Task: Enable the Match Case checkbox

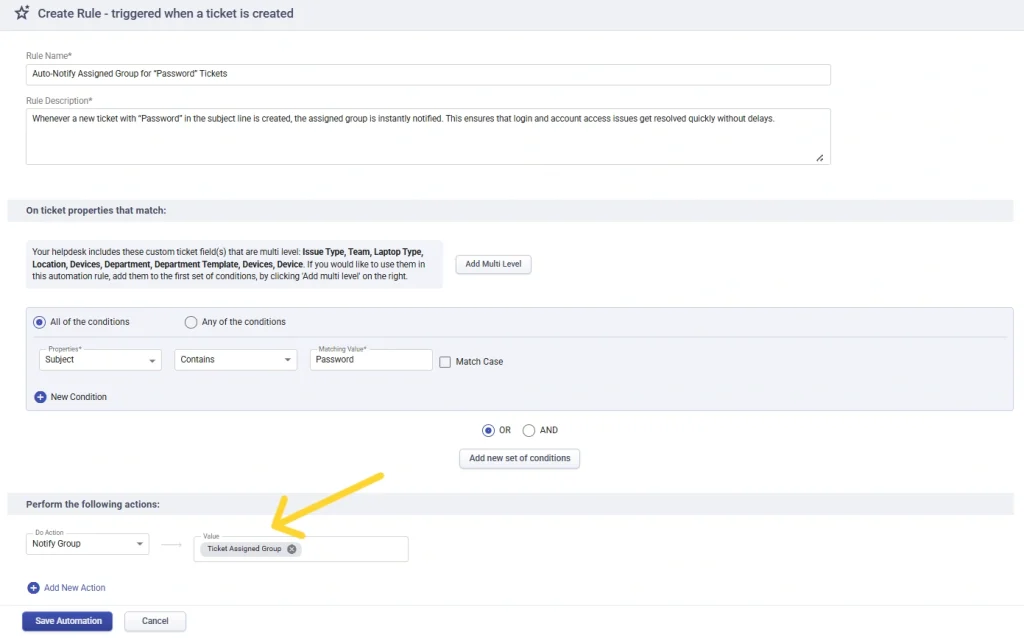Action: [445, 361]
